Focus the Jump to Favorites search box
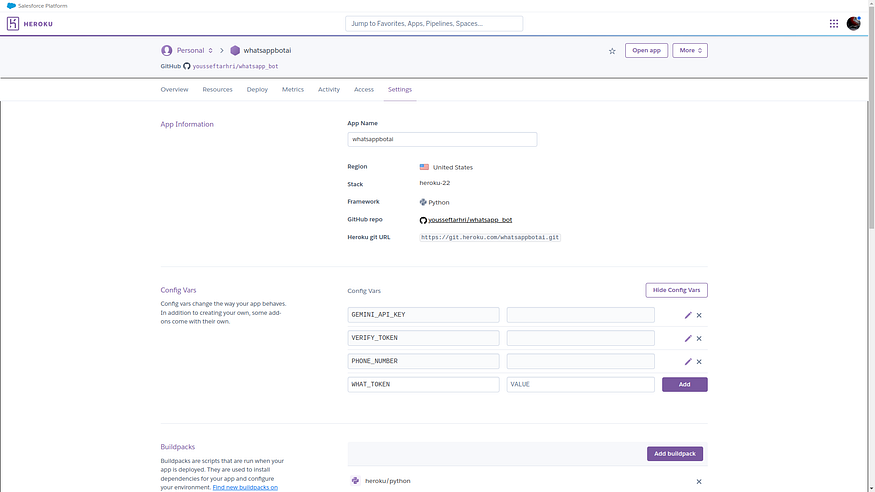 click(434, 23)
